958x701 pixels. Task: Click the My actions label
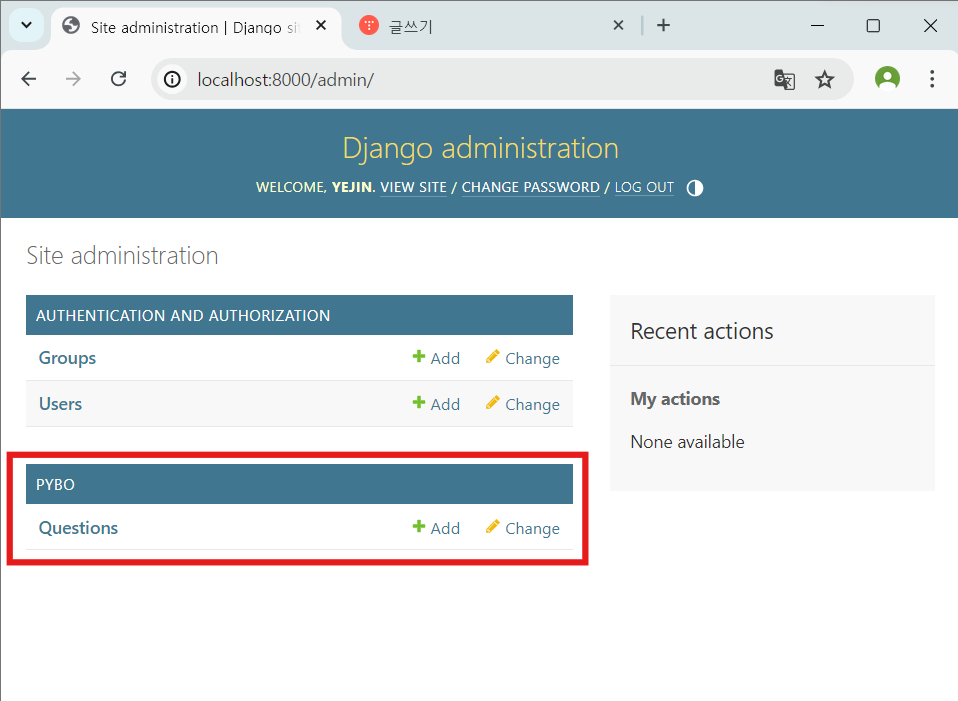click(x=675, y=399)
